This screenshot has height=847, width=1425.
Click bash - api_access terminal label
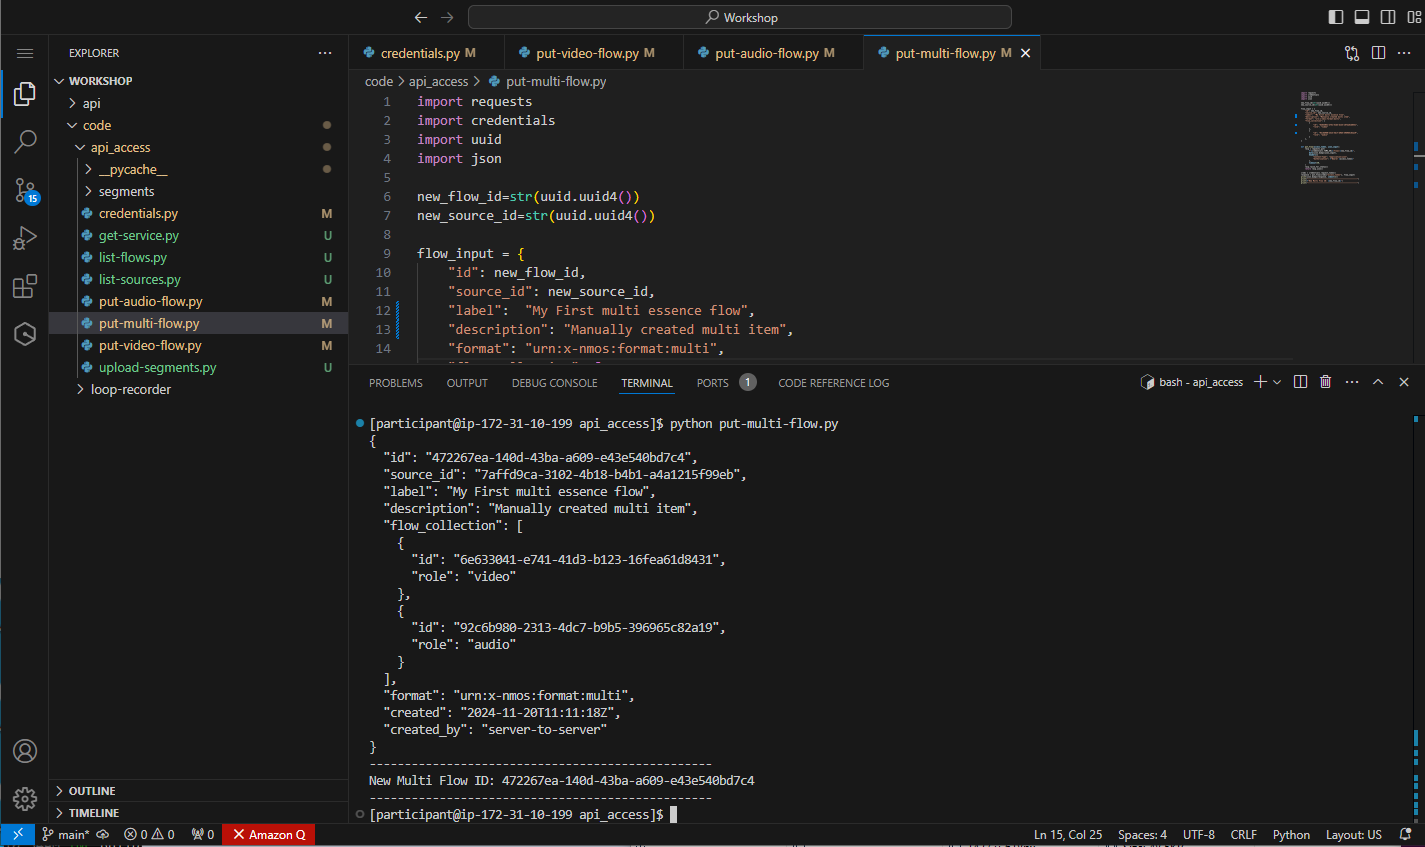pos(1192,382)
